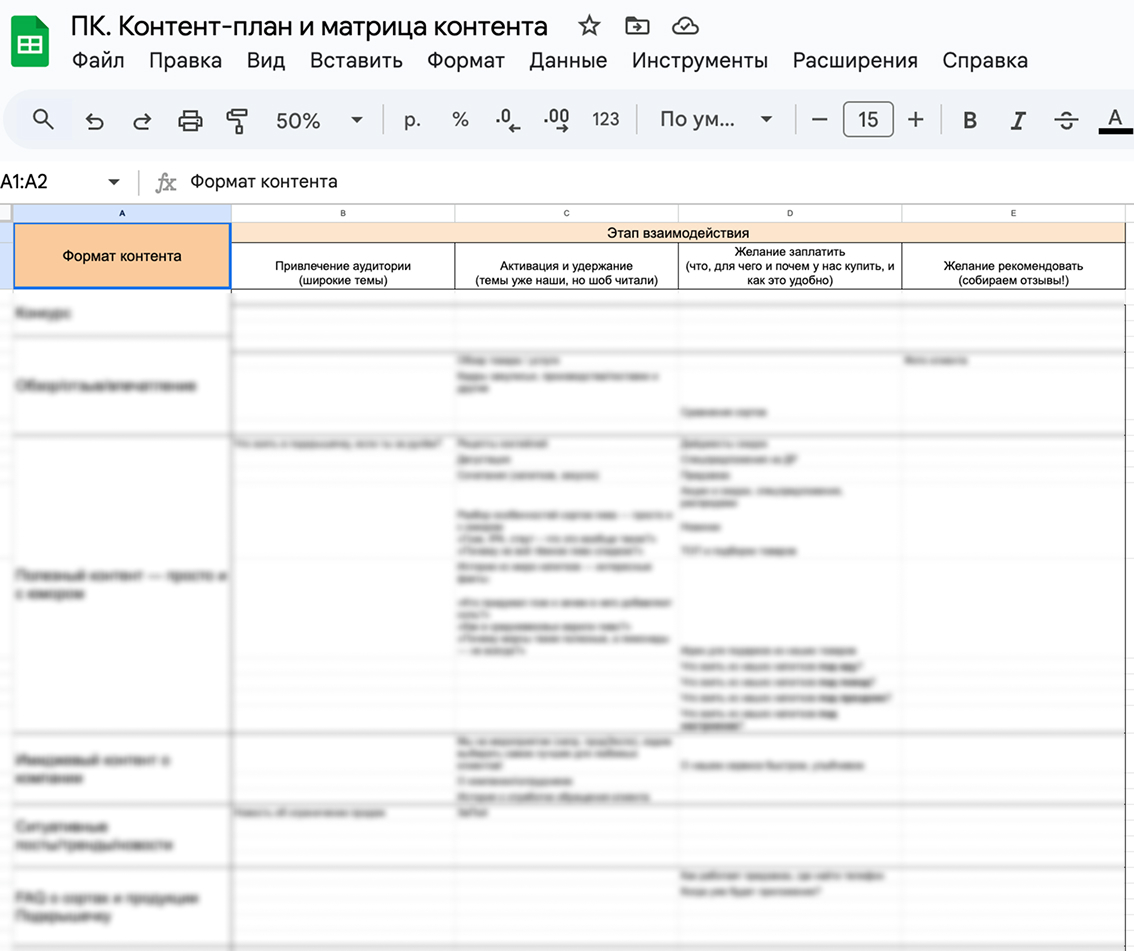This screenshot has height=951, width=1134.
Task: Click the search menus magnifier icon
Action: [43, 119]
